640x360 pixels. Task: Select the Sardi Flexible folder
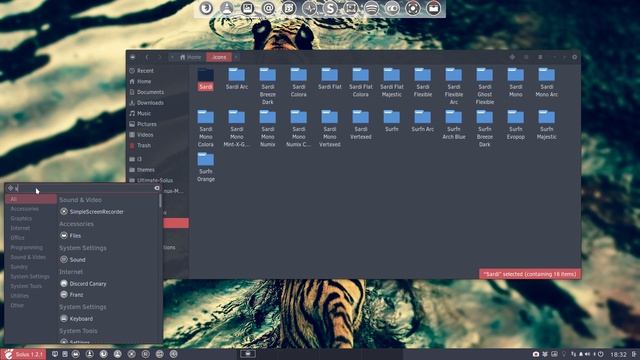pos(423,82)
